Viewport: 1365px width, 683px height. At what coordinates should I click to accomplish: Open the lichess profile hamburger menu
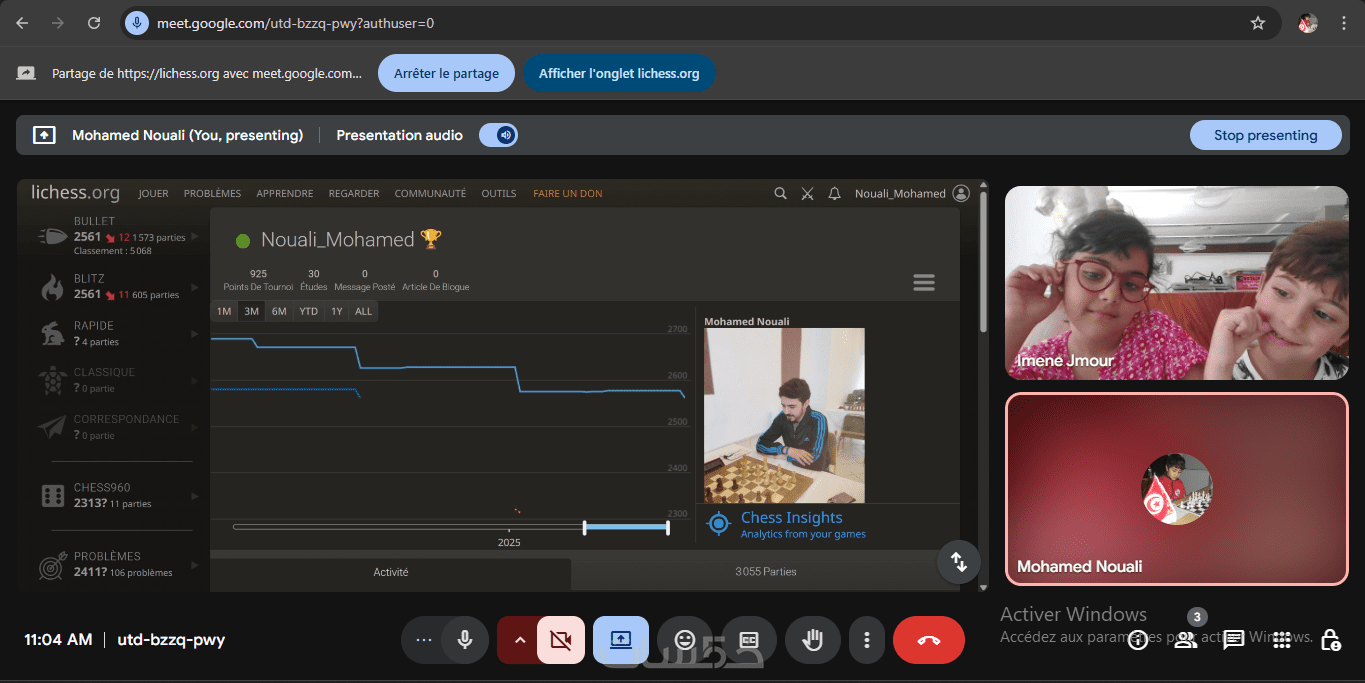point(924,283)
